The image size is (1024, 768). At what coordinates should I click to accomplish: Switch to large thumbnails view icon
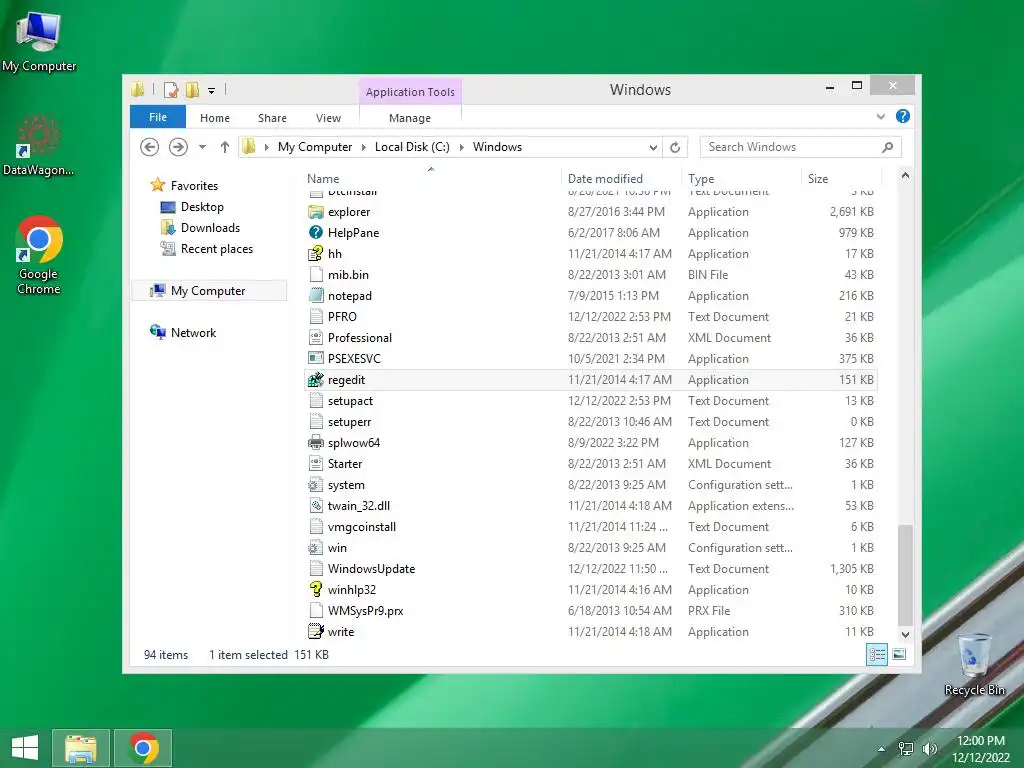pos(899,654)
